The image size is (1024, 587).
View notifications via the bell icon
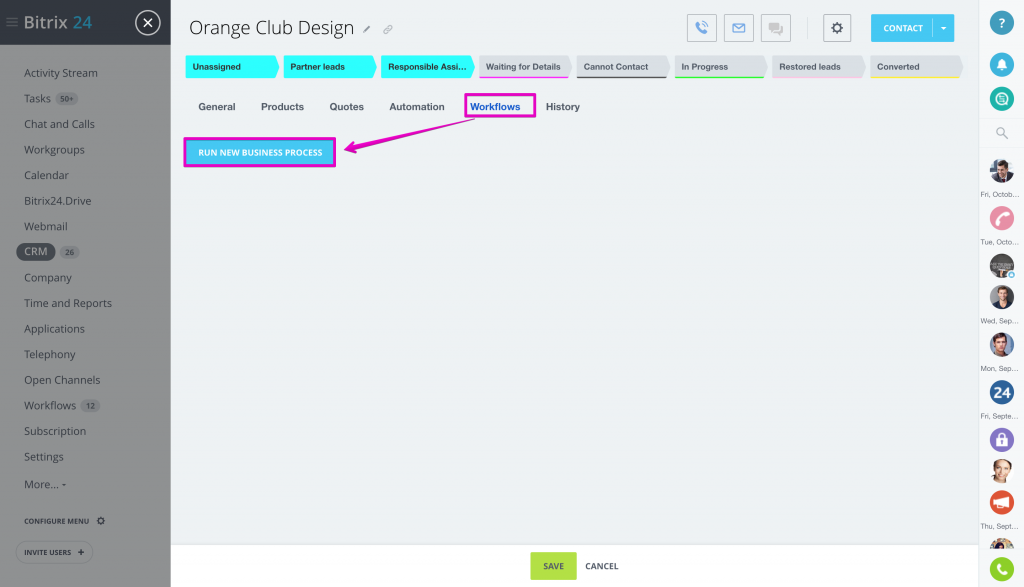1001,65
